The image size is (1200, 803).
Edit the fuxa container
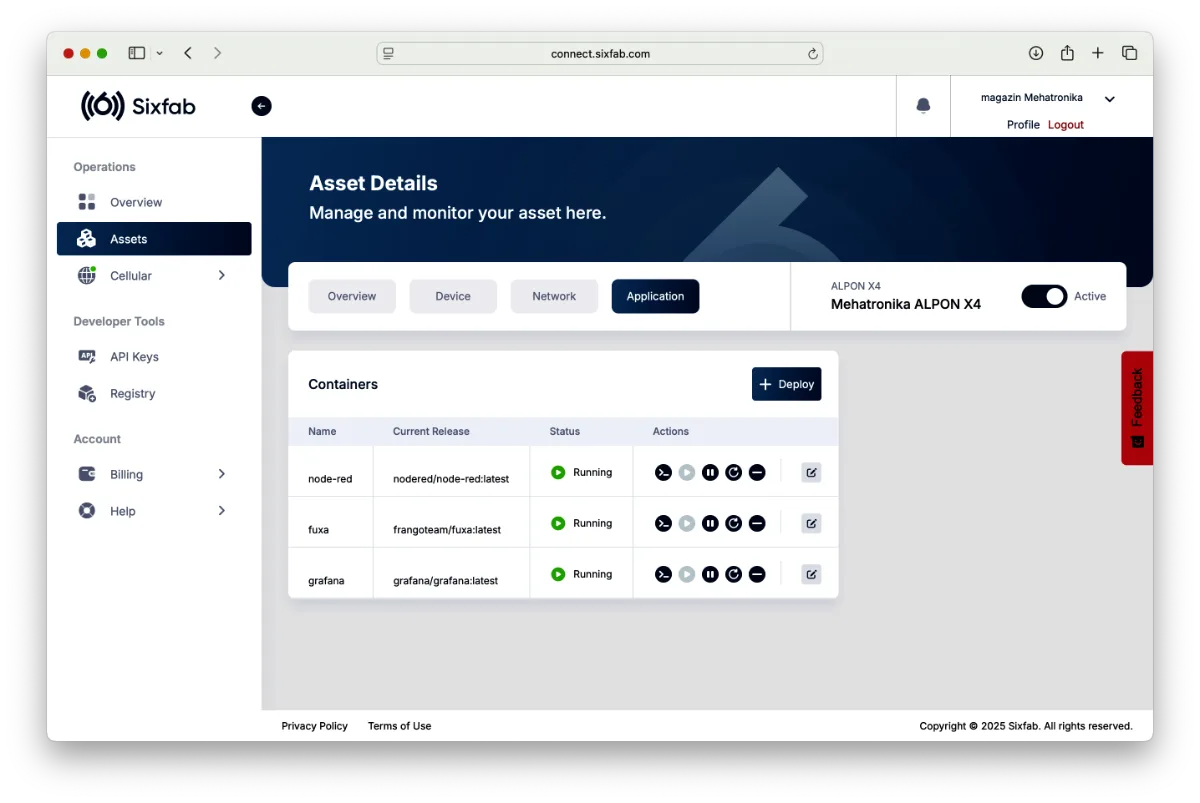coord(811,523)
